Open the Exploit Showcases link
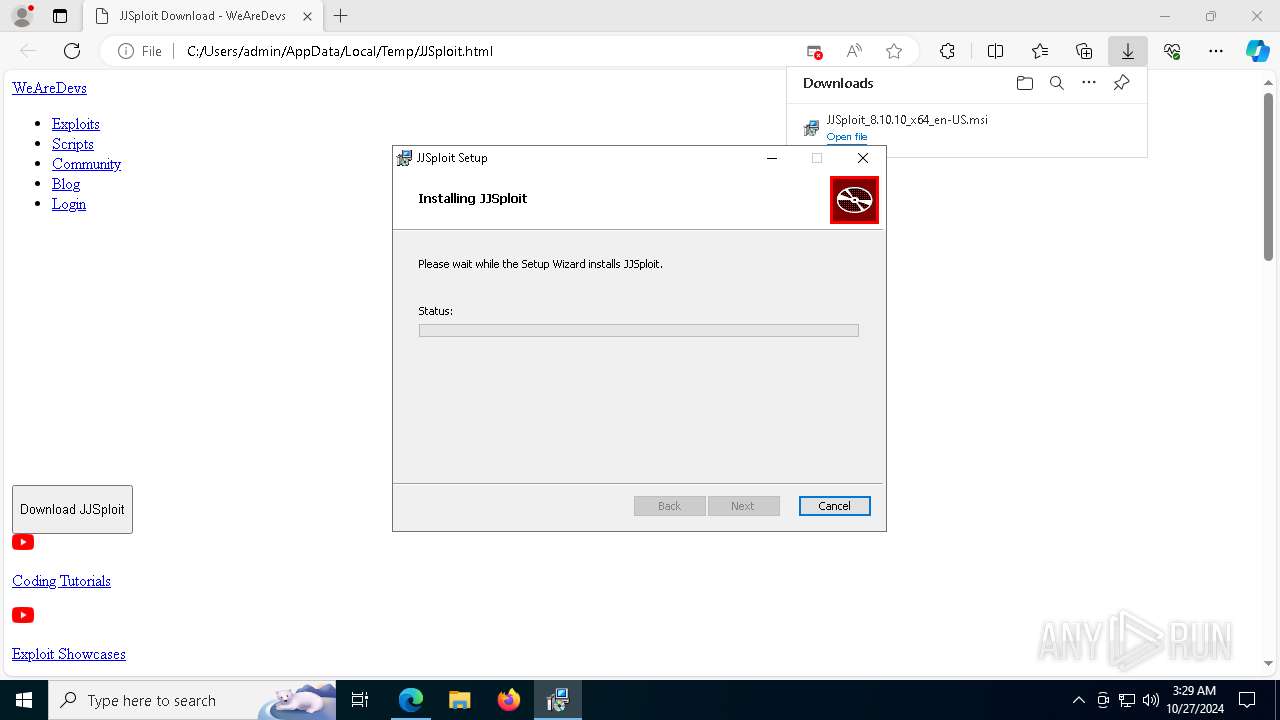This screenshot has width=1280, height=720. (x=69, y=654)
